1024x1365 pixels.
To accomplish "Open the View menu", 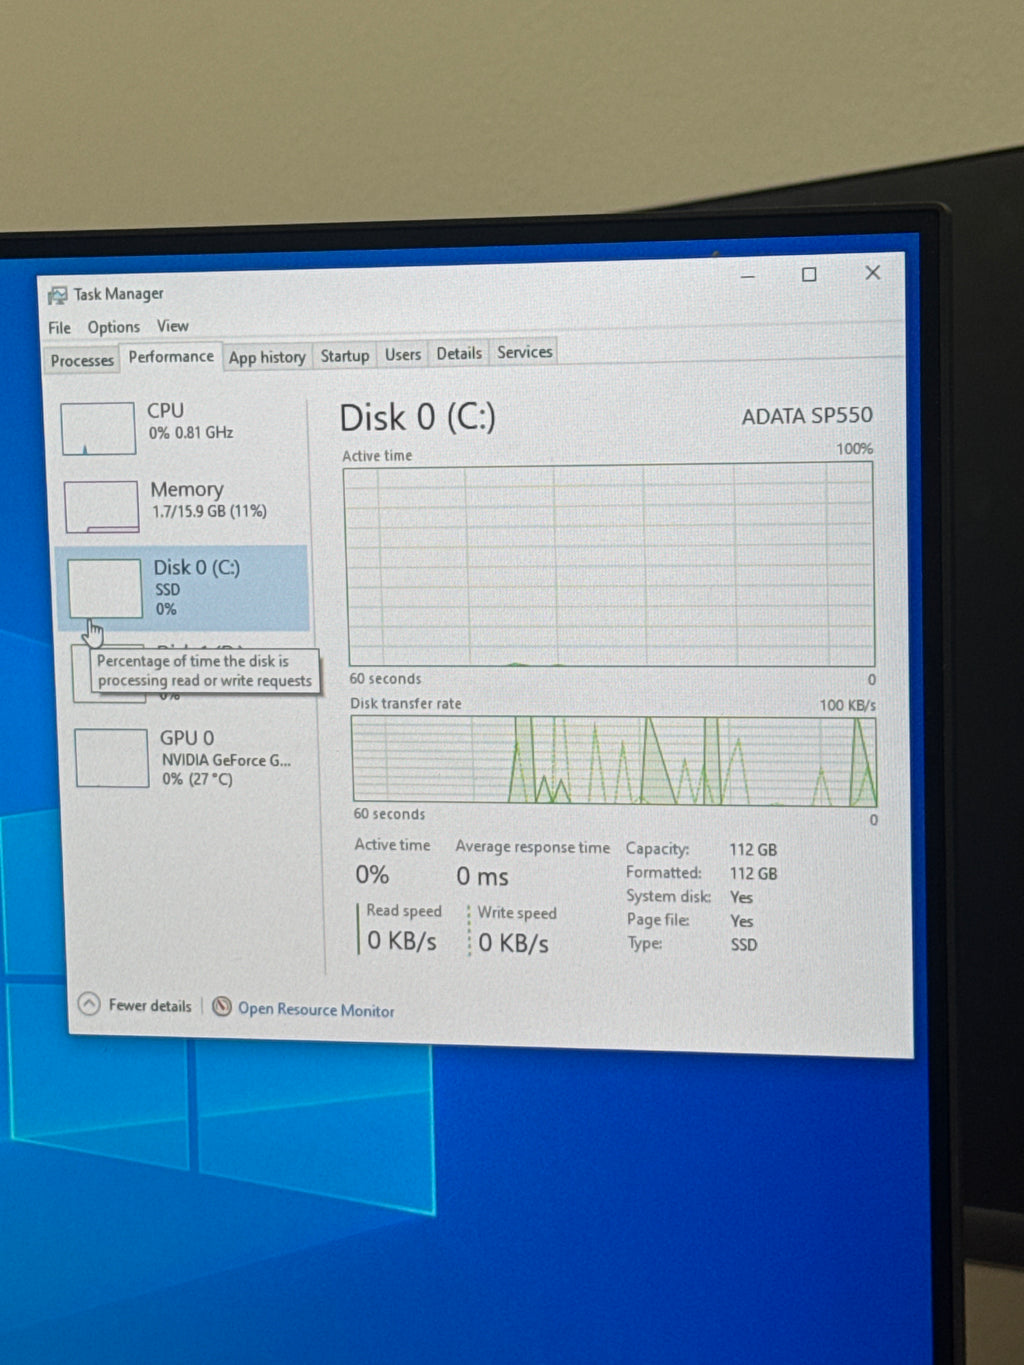I will pyautogui.click(x=172, y=326).
